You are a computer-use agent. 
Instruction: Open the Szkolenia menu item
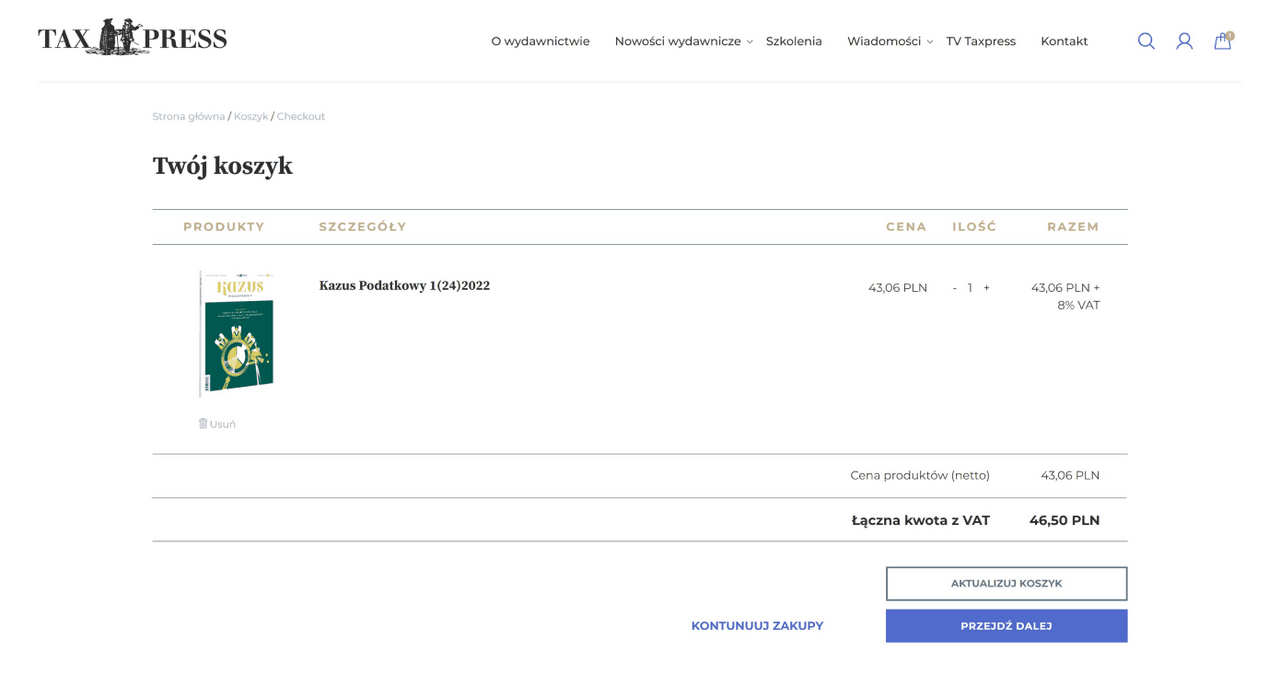[794, 41]
